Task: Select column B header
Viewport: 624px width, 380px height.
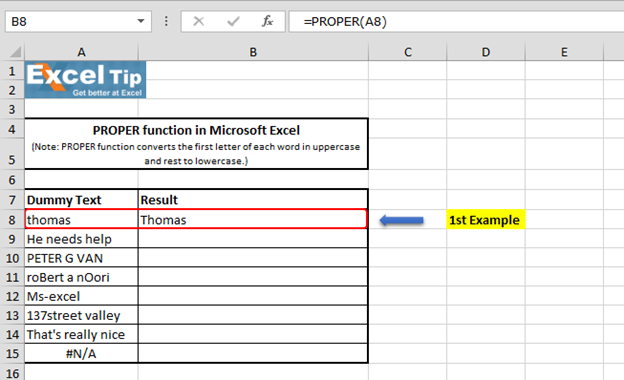Action: (253, 52)
